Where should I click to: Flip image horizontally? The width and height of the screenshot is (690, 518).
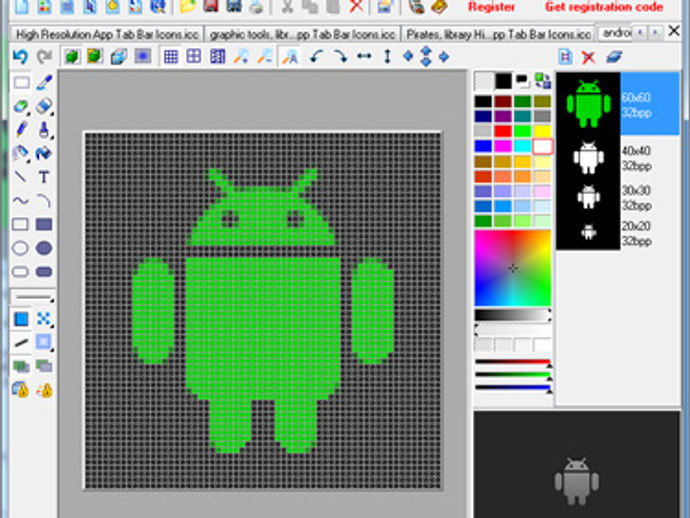(x=364, y=56)
